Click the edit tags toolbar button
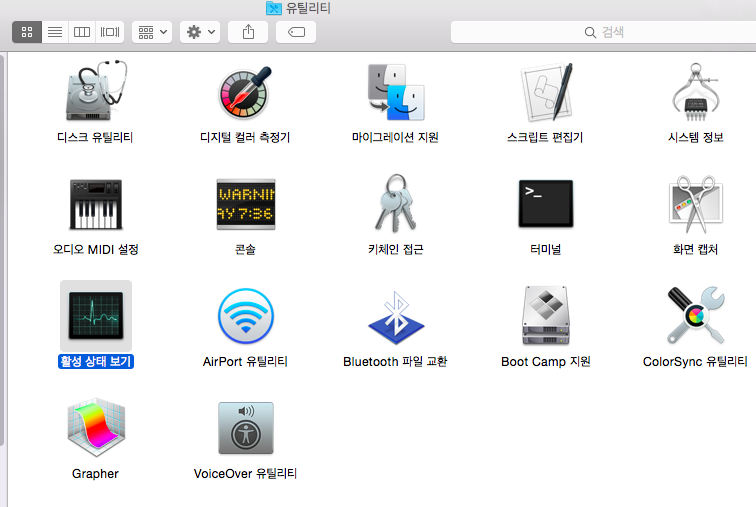This screenshot has width=756, height=507. tap(296, 32)
